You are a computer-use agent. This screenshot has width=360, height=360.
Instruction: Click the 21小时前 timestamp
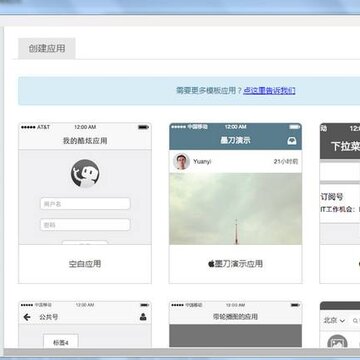pyautogui.click(x=286, y=162)
